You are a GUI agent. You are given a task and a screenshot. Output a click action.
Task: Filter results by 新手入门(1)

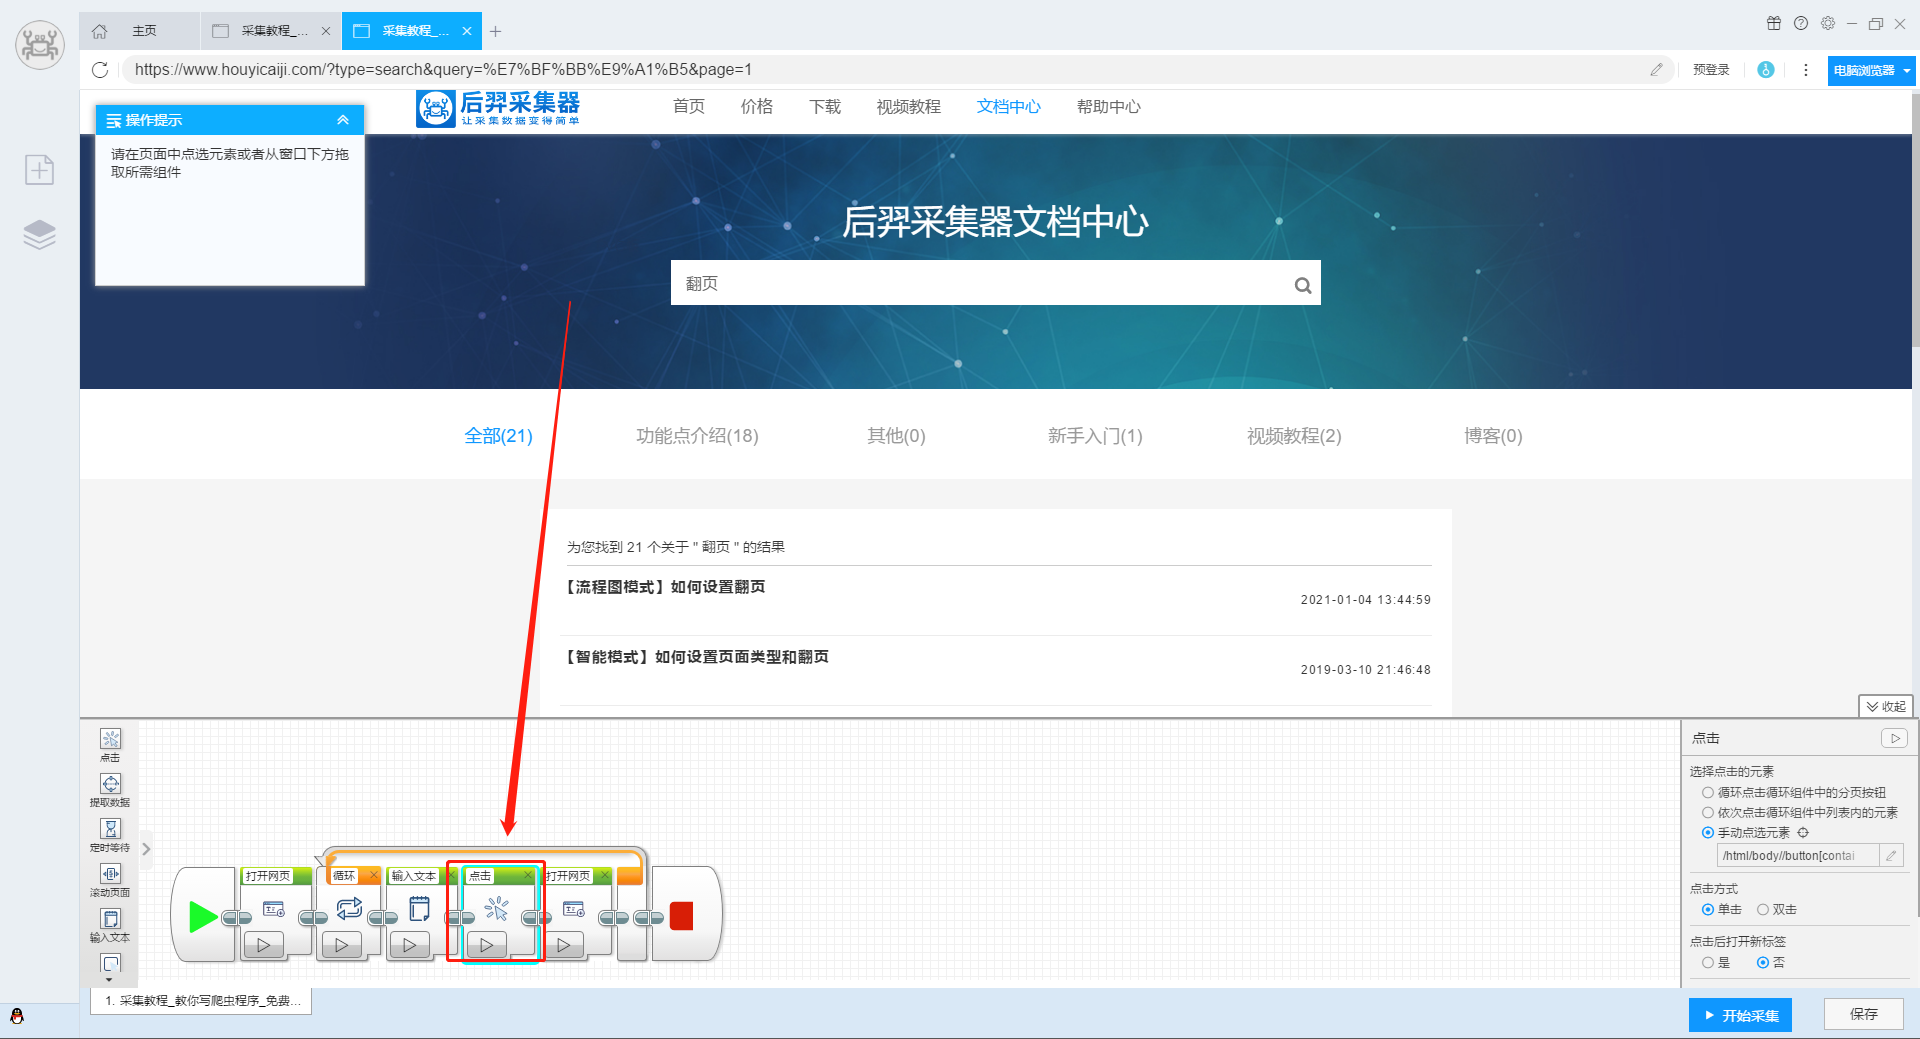[x=1095, y=436]
